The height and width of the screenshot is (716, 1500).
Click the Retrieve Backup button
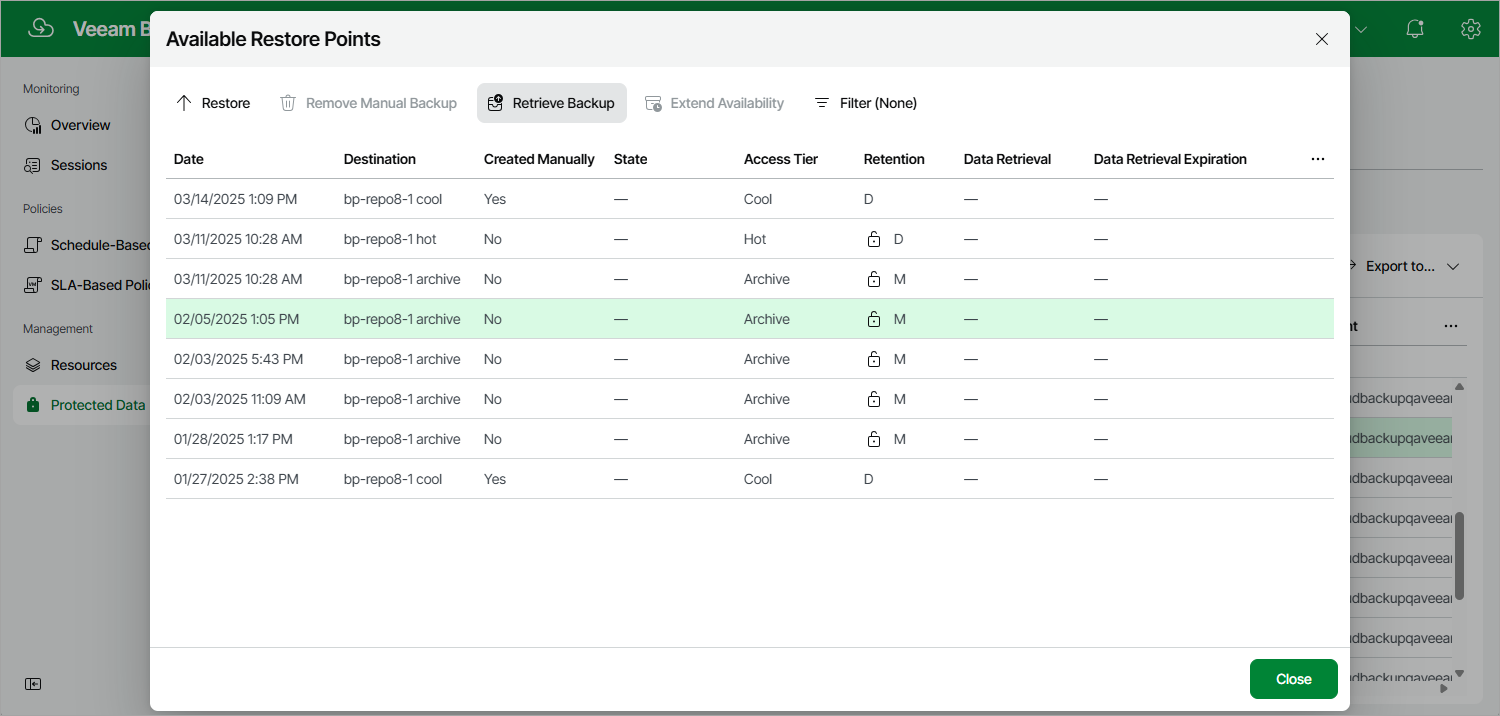pos(552,103)
